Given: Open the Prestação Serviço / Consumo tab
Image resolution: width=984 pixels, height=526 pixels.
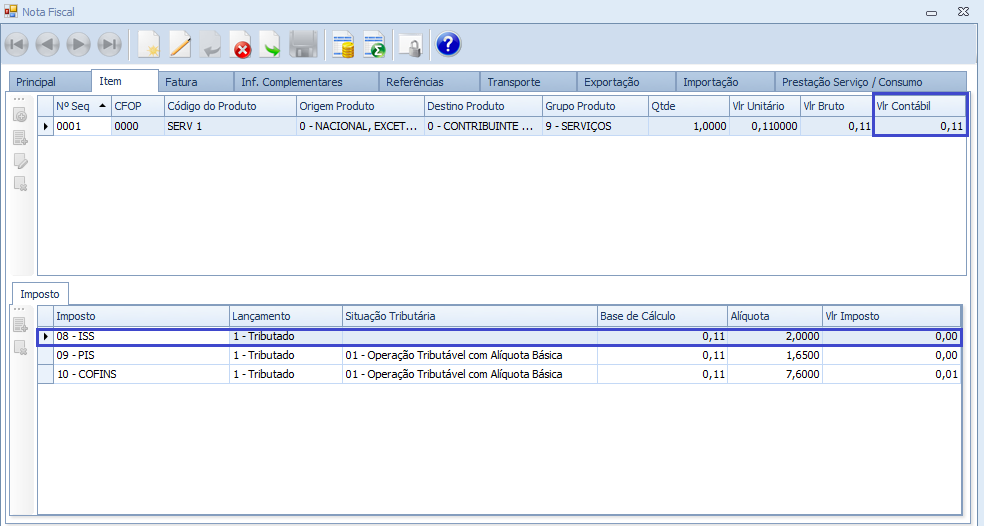Looking at the screenshot, I should coord(852,82).
